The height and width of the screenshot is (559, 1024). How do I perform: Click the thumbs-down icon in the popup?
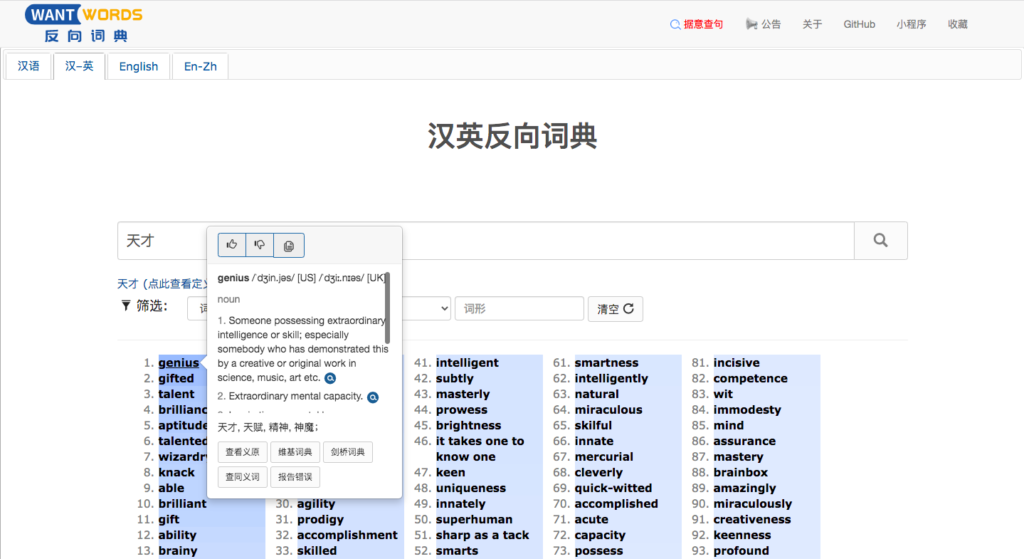(260, 245)
